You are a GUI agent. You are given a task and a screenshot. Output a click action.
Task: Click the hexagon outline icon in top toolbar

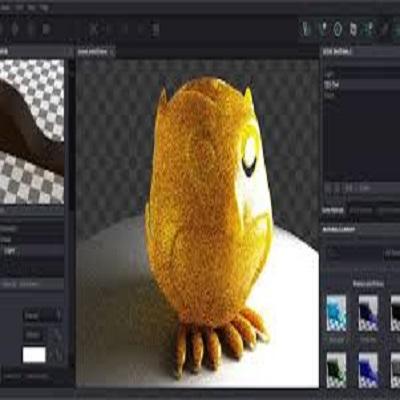[x=337, y=29]
